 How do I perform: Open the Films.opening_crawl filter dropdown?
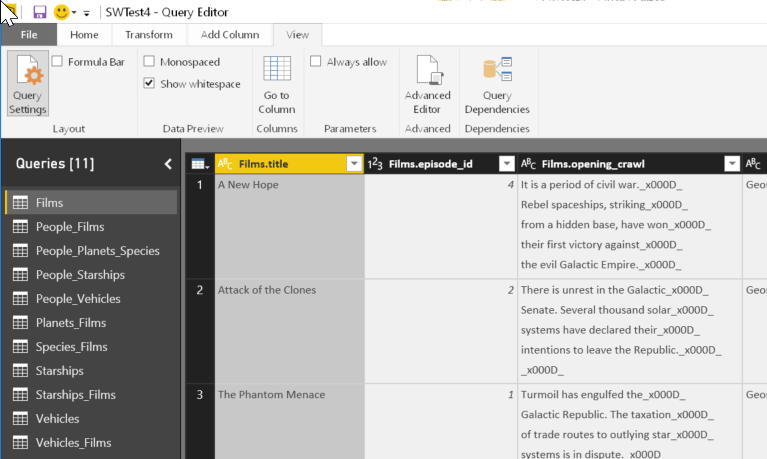pyautogui.click(x=732, y=164)
